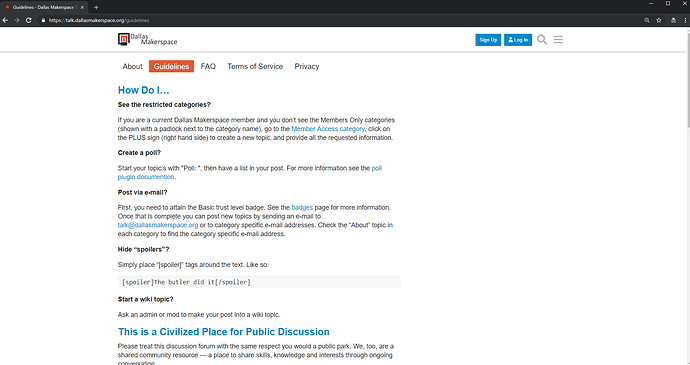
Task: Open the search magnifier icon in site header
Action: 542,40
